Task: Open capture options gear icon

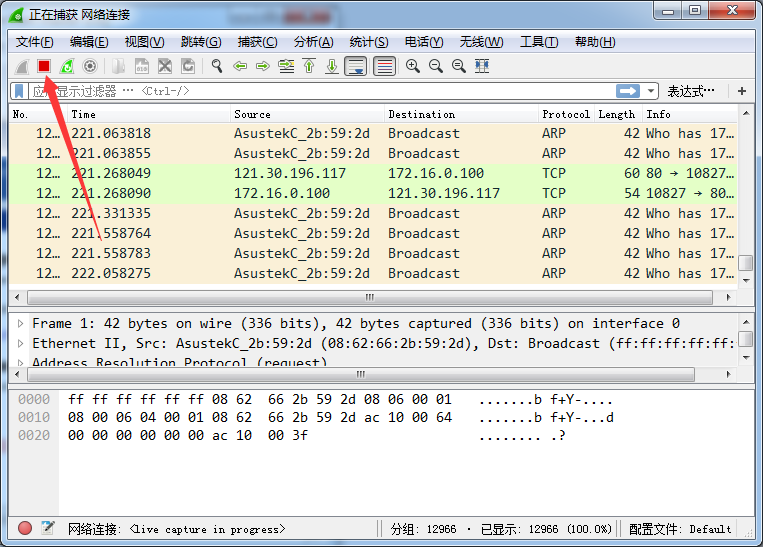Action: 90,66
